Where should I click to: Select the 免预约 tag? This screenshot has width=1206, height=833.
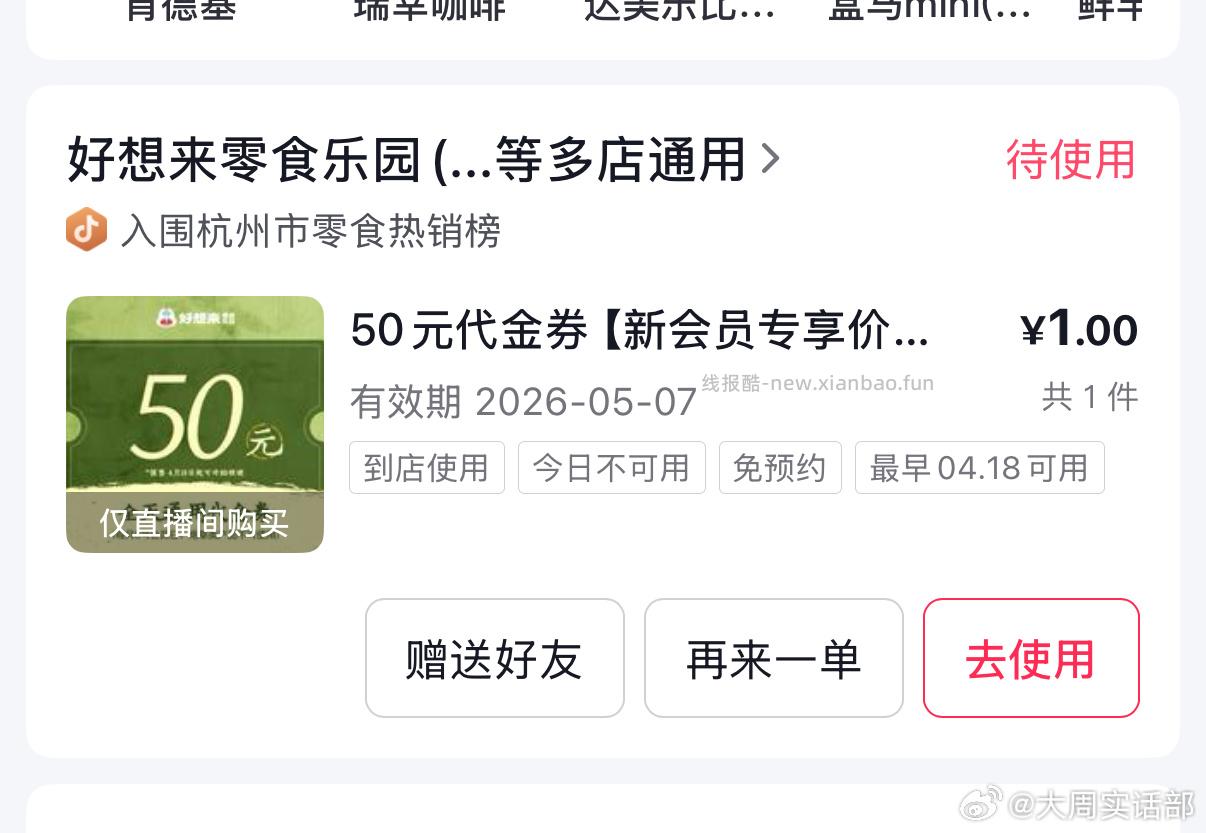click(x=780, y=468)
